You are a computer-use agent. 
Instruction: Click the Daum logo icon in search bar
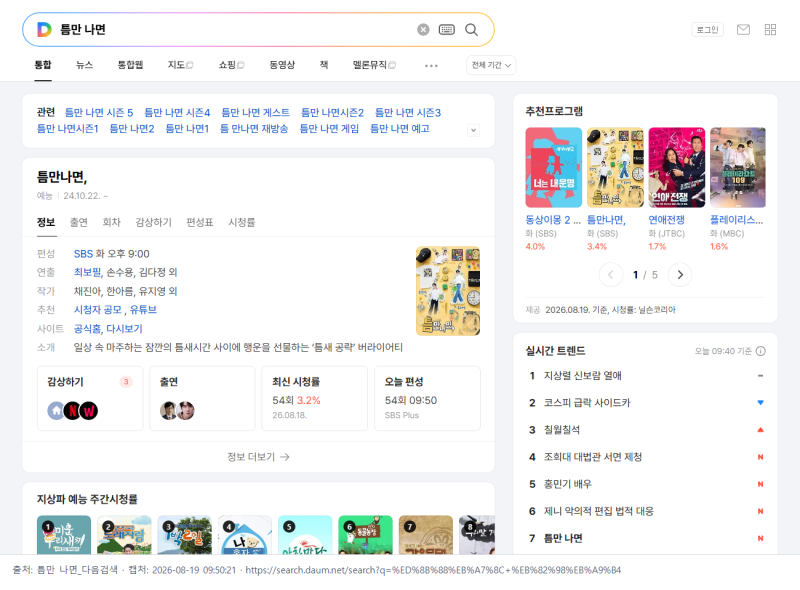[44, 30]
